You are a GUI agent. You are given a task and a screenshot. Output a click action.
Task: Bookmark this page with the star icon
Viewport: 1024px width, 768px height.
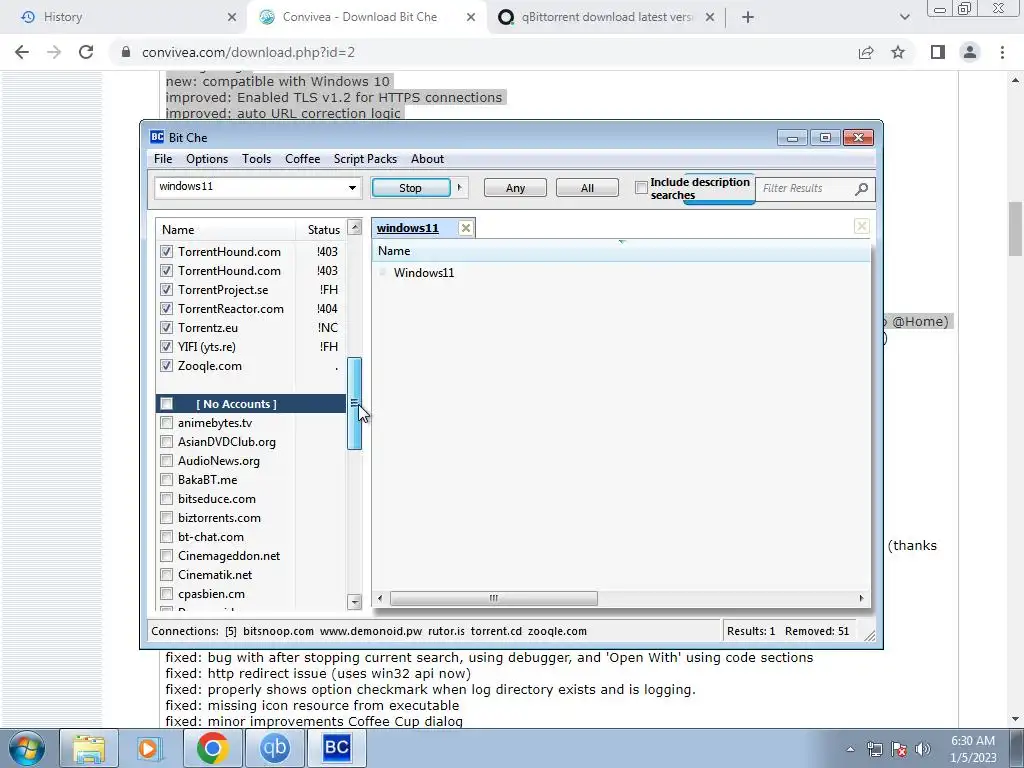898,52
